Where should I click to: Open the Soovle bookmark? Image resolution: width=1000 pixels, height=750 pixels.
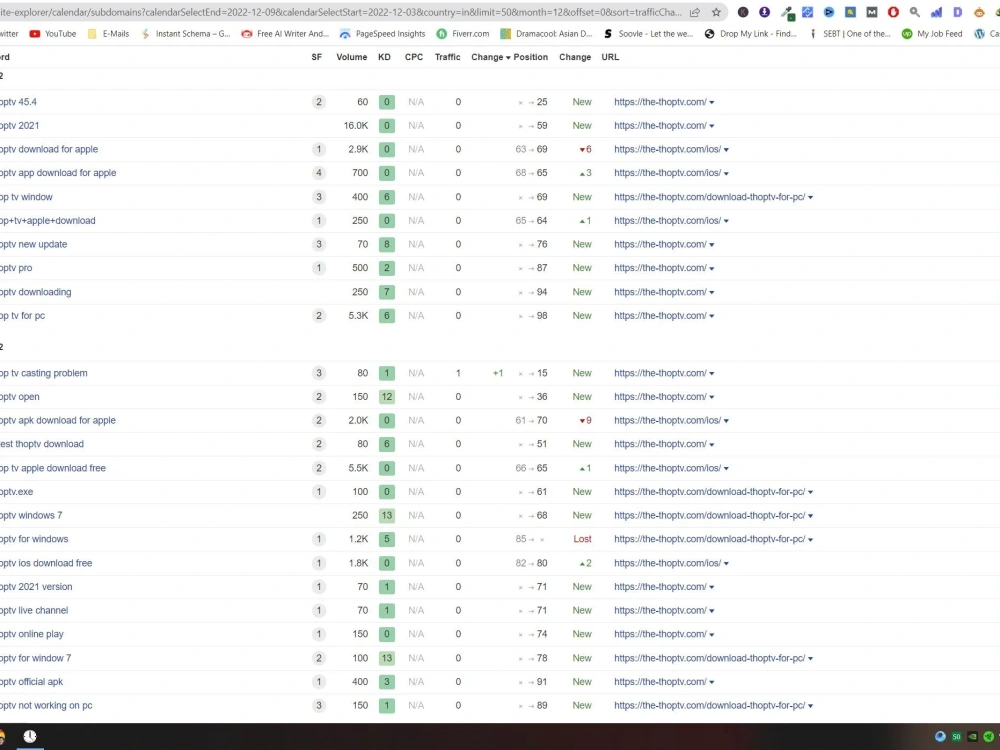click(x=648, y=34)
